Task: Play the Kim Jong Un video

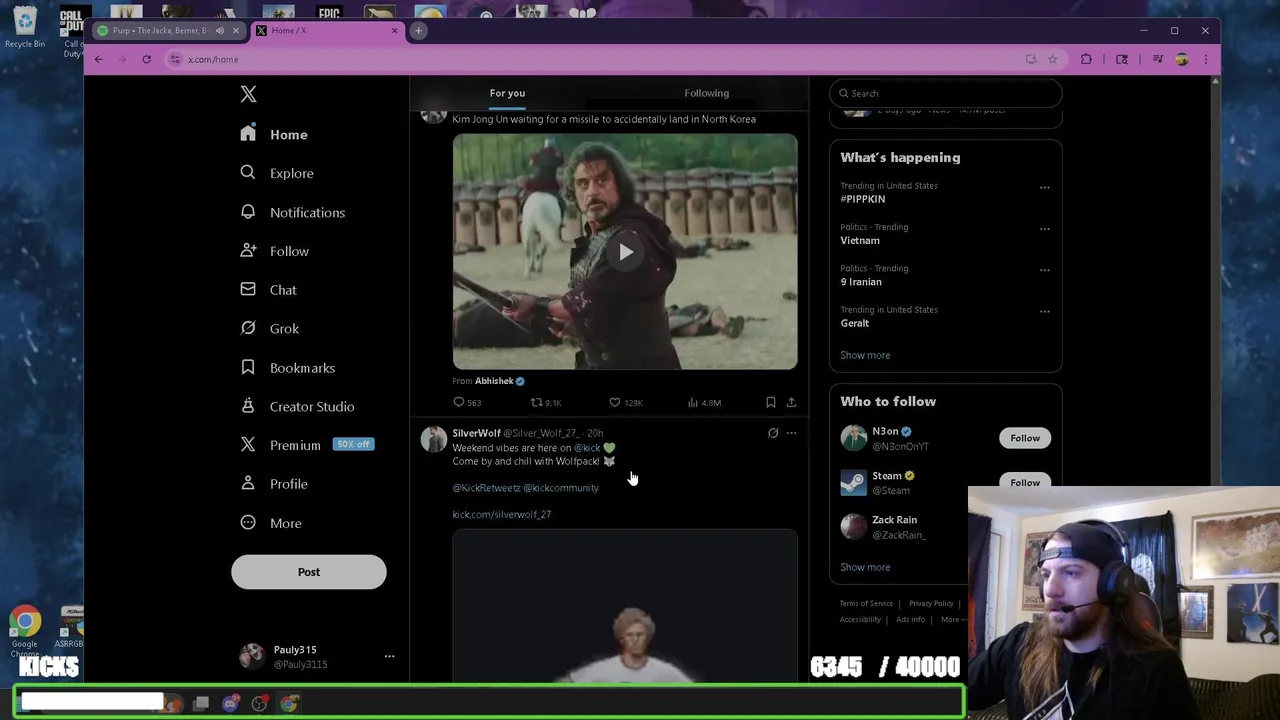Action: 625,252
